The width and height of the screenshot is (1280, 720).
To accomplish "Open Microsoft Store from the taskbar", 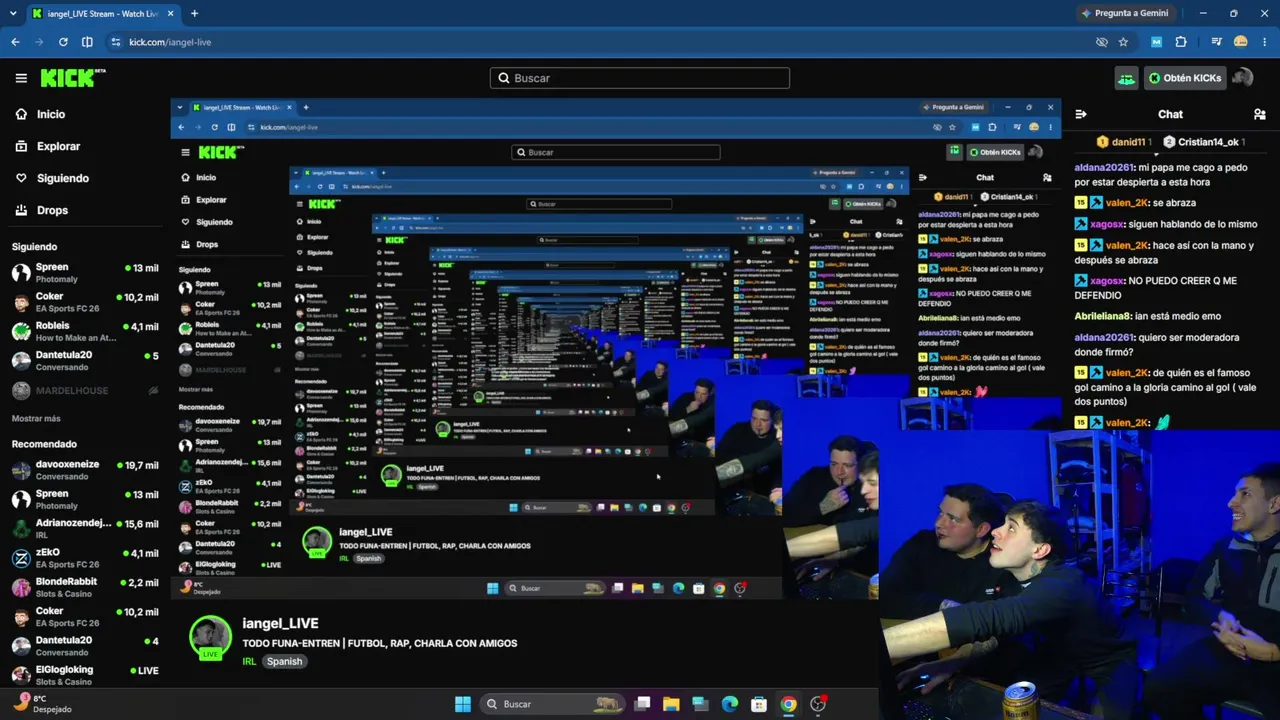I will point(759,704).
